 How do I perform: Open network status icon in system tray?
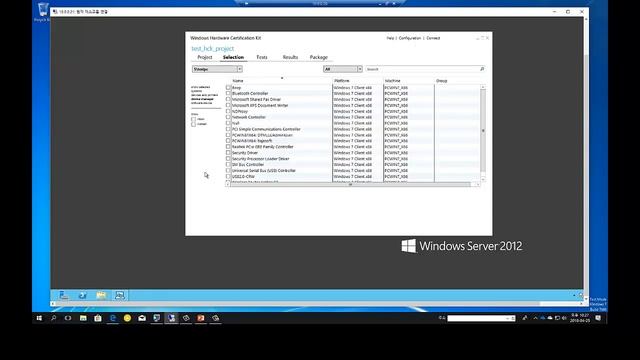(x=557, y=318)
